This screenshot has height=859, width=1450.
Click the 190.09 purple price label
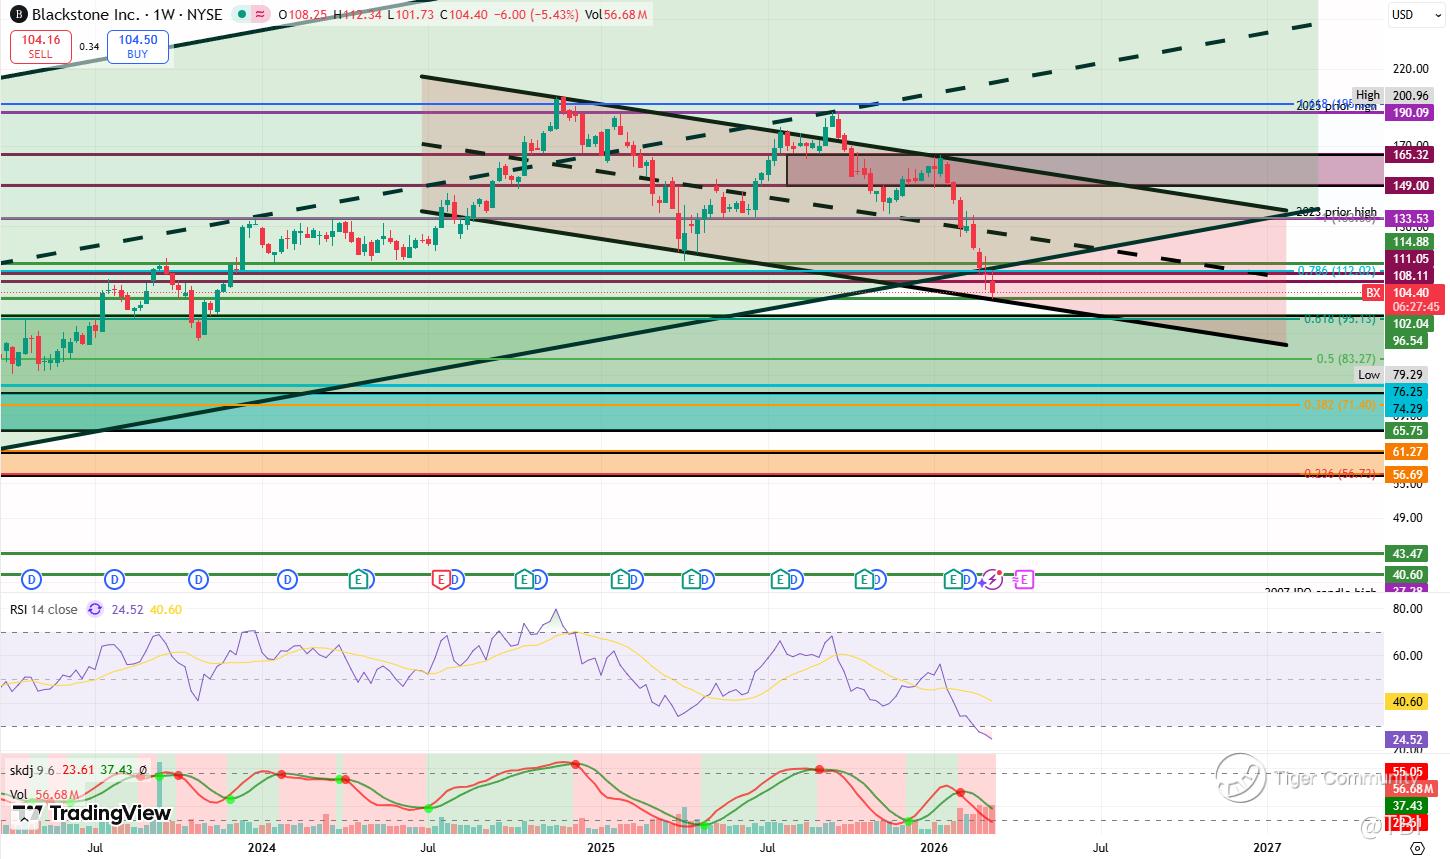1409,112
